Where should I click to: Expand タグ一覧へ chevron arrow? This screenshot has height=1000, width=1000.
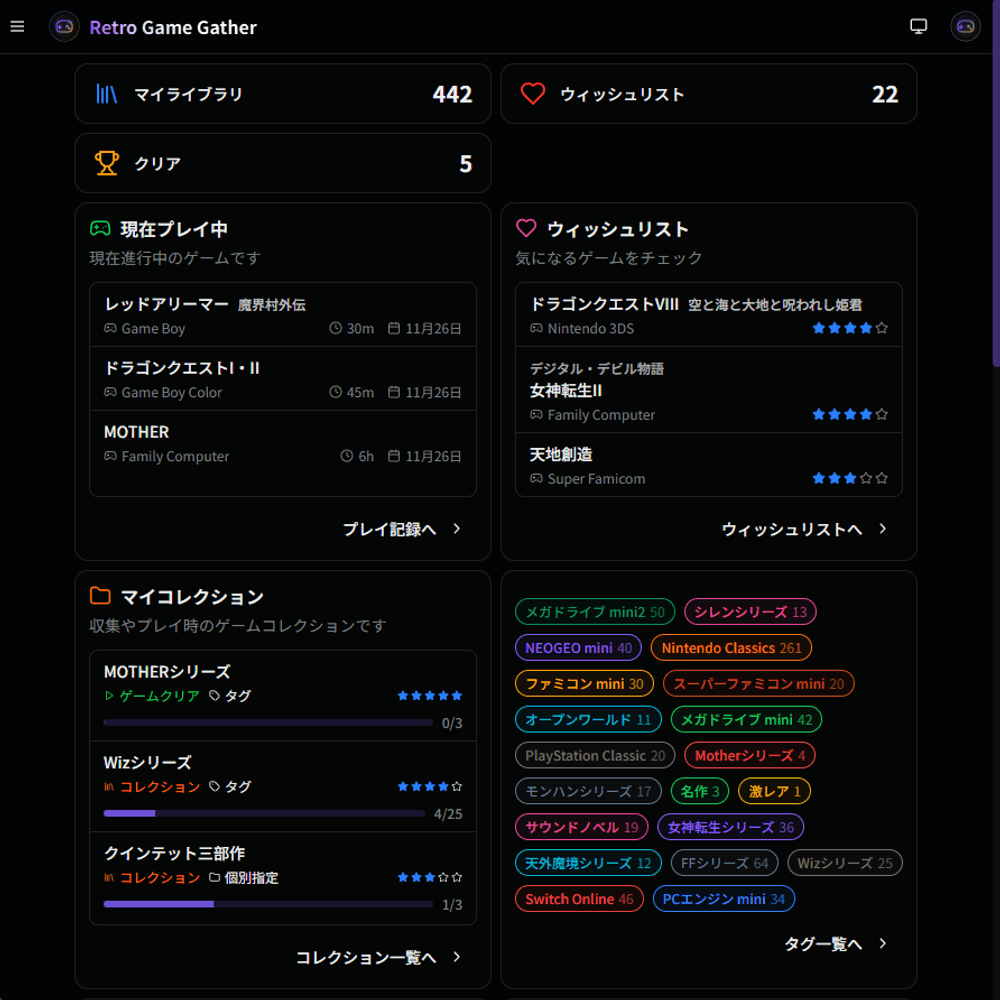tap(883, 943)
